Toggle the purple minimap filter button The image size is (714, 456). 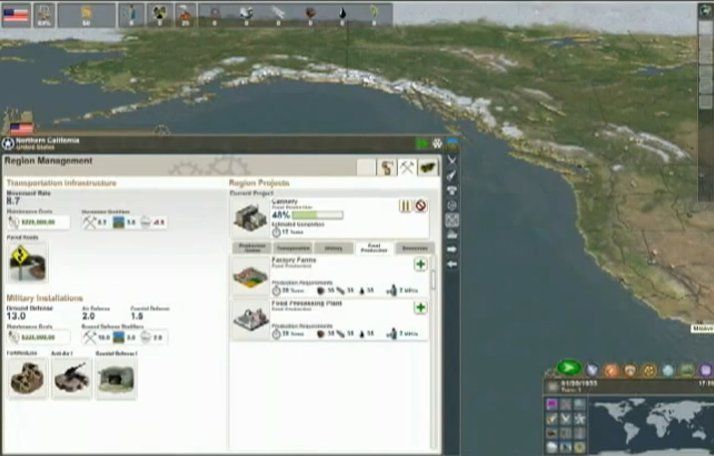[x=552, y=404]
